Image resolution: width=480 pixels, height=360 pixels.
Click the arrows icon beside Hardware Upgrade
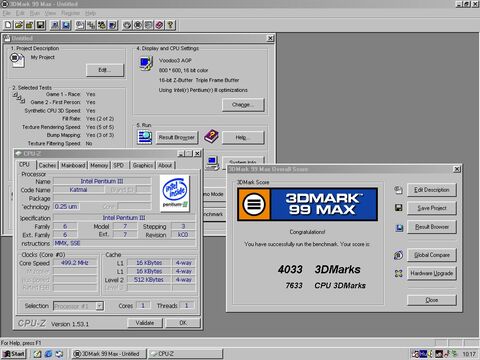399,274
